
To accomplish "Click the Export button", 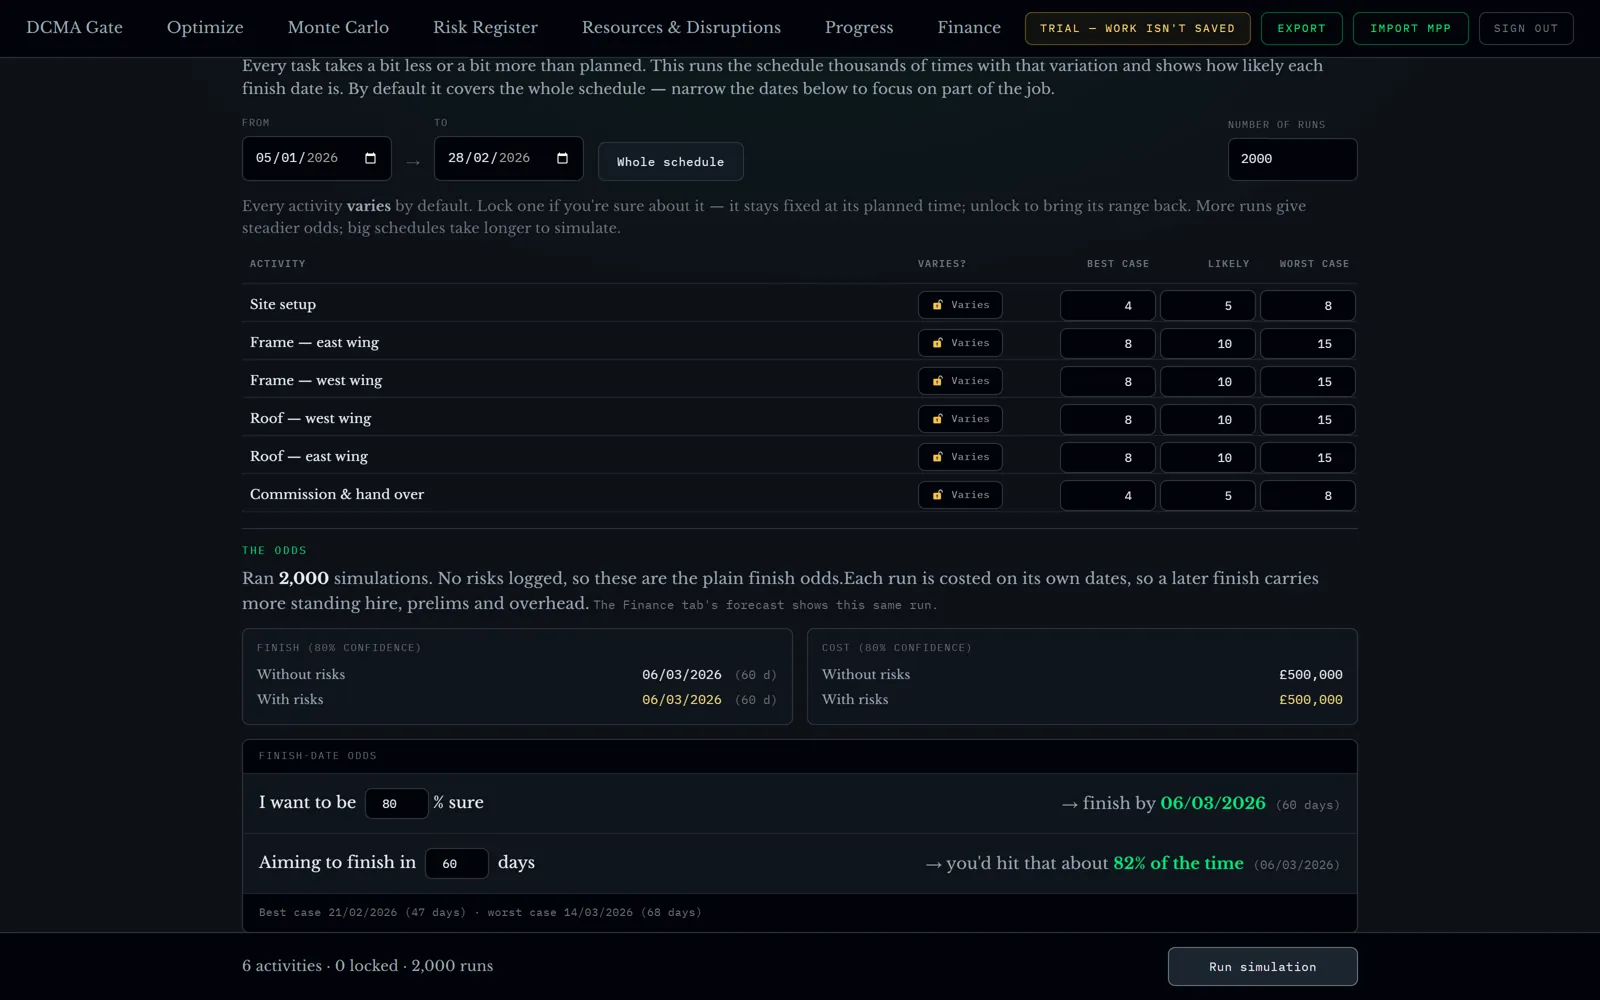I will (1301, 28).
